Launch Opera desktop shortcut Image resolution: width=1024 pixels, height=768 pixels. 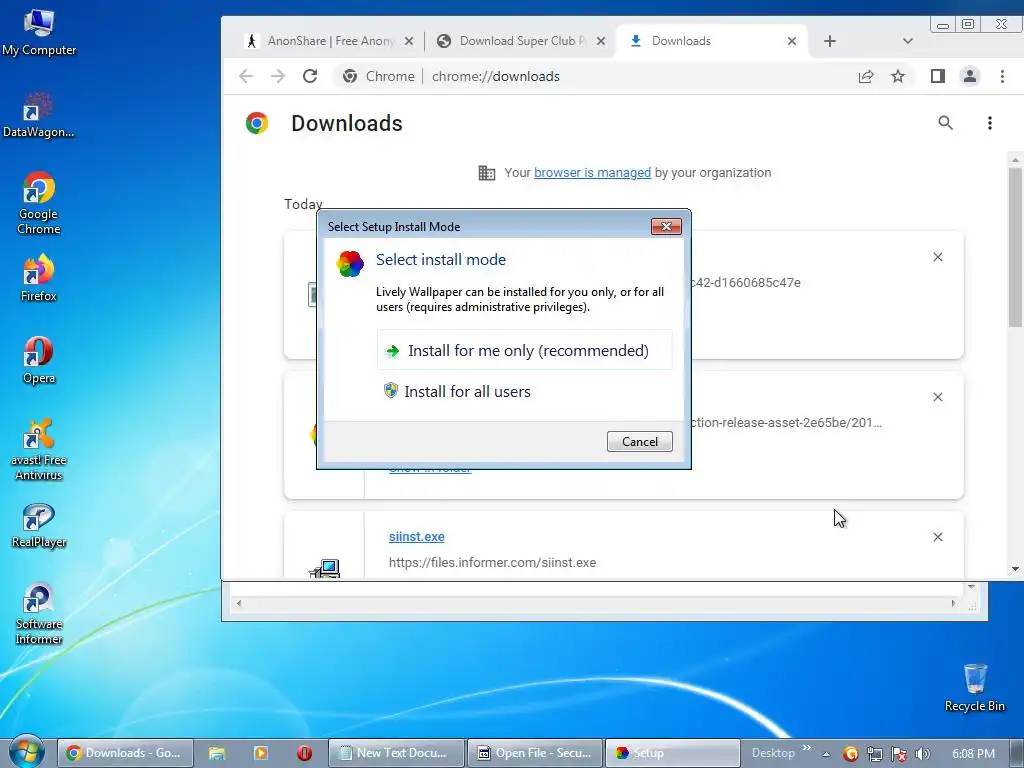[39, 360]
